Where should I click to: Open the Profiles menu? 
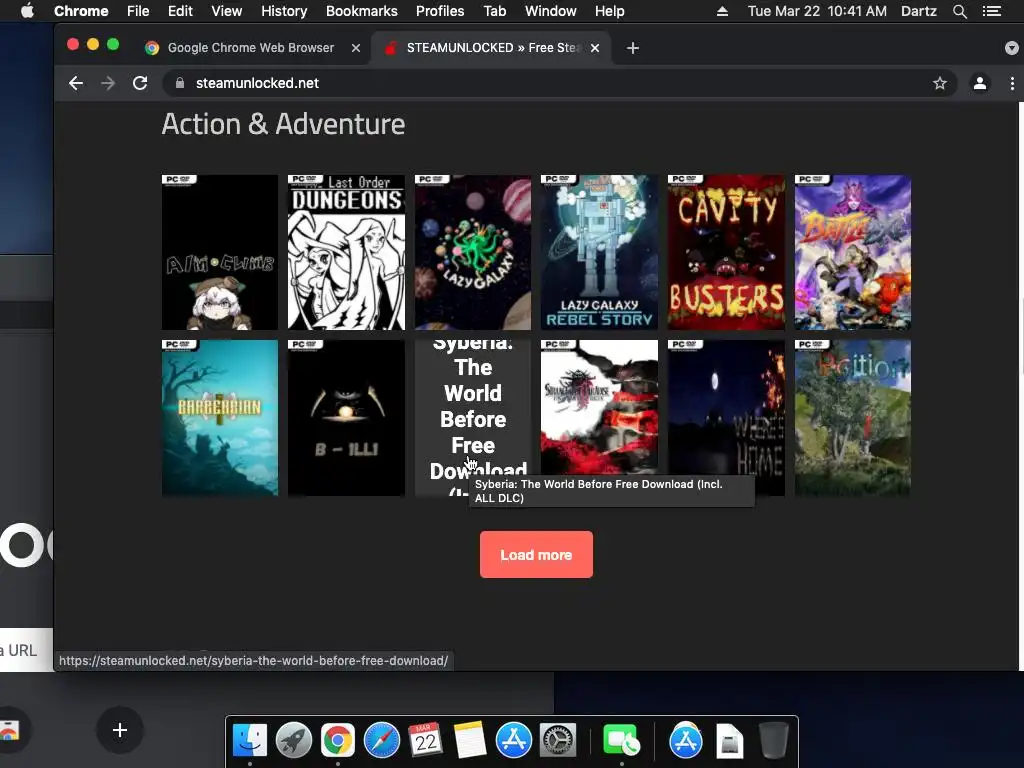[x=440, y=11]
